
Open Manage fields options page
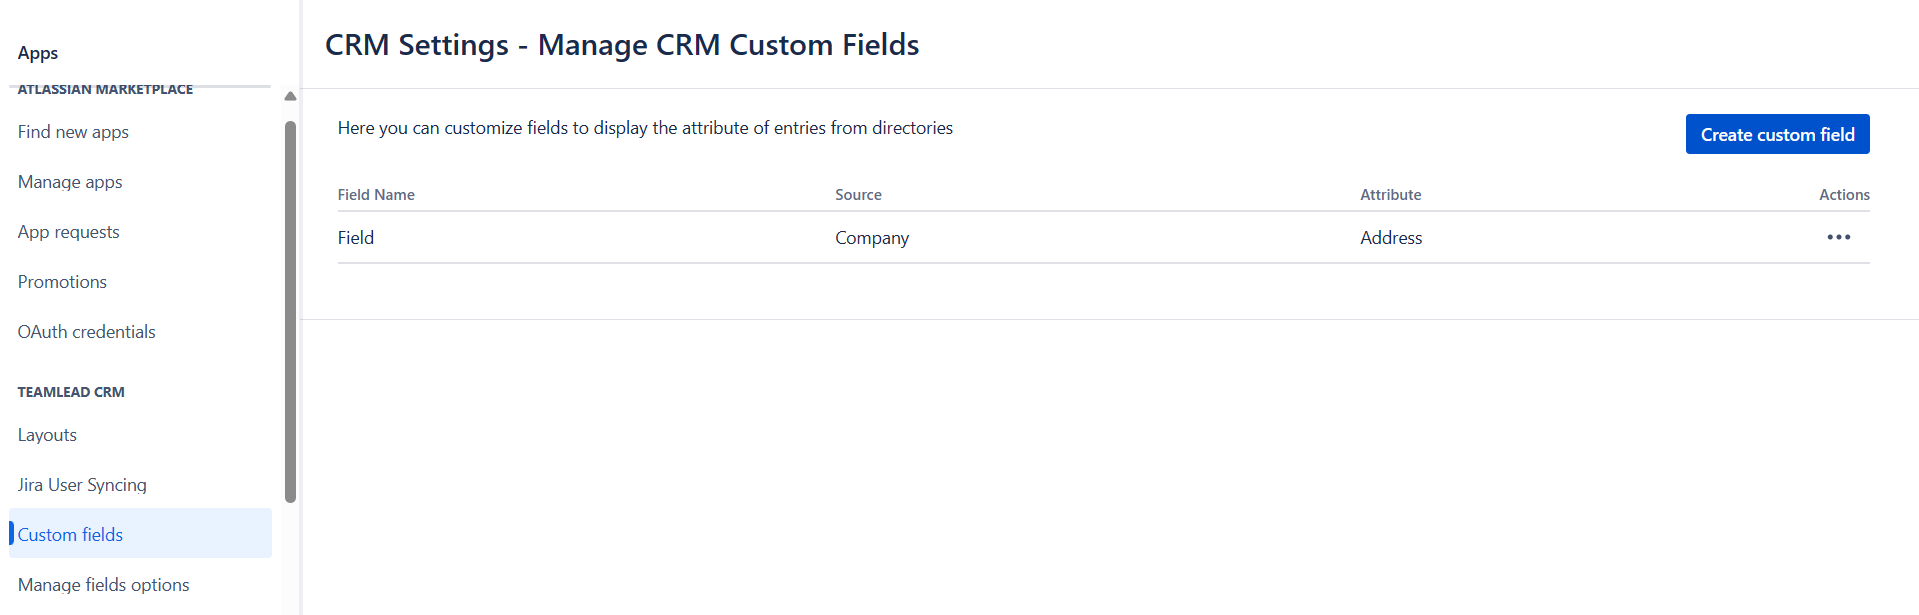coord(103,585)
